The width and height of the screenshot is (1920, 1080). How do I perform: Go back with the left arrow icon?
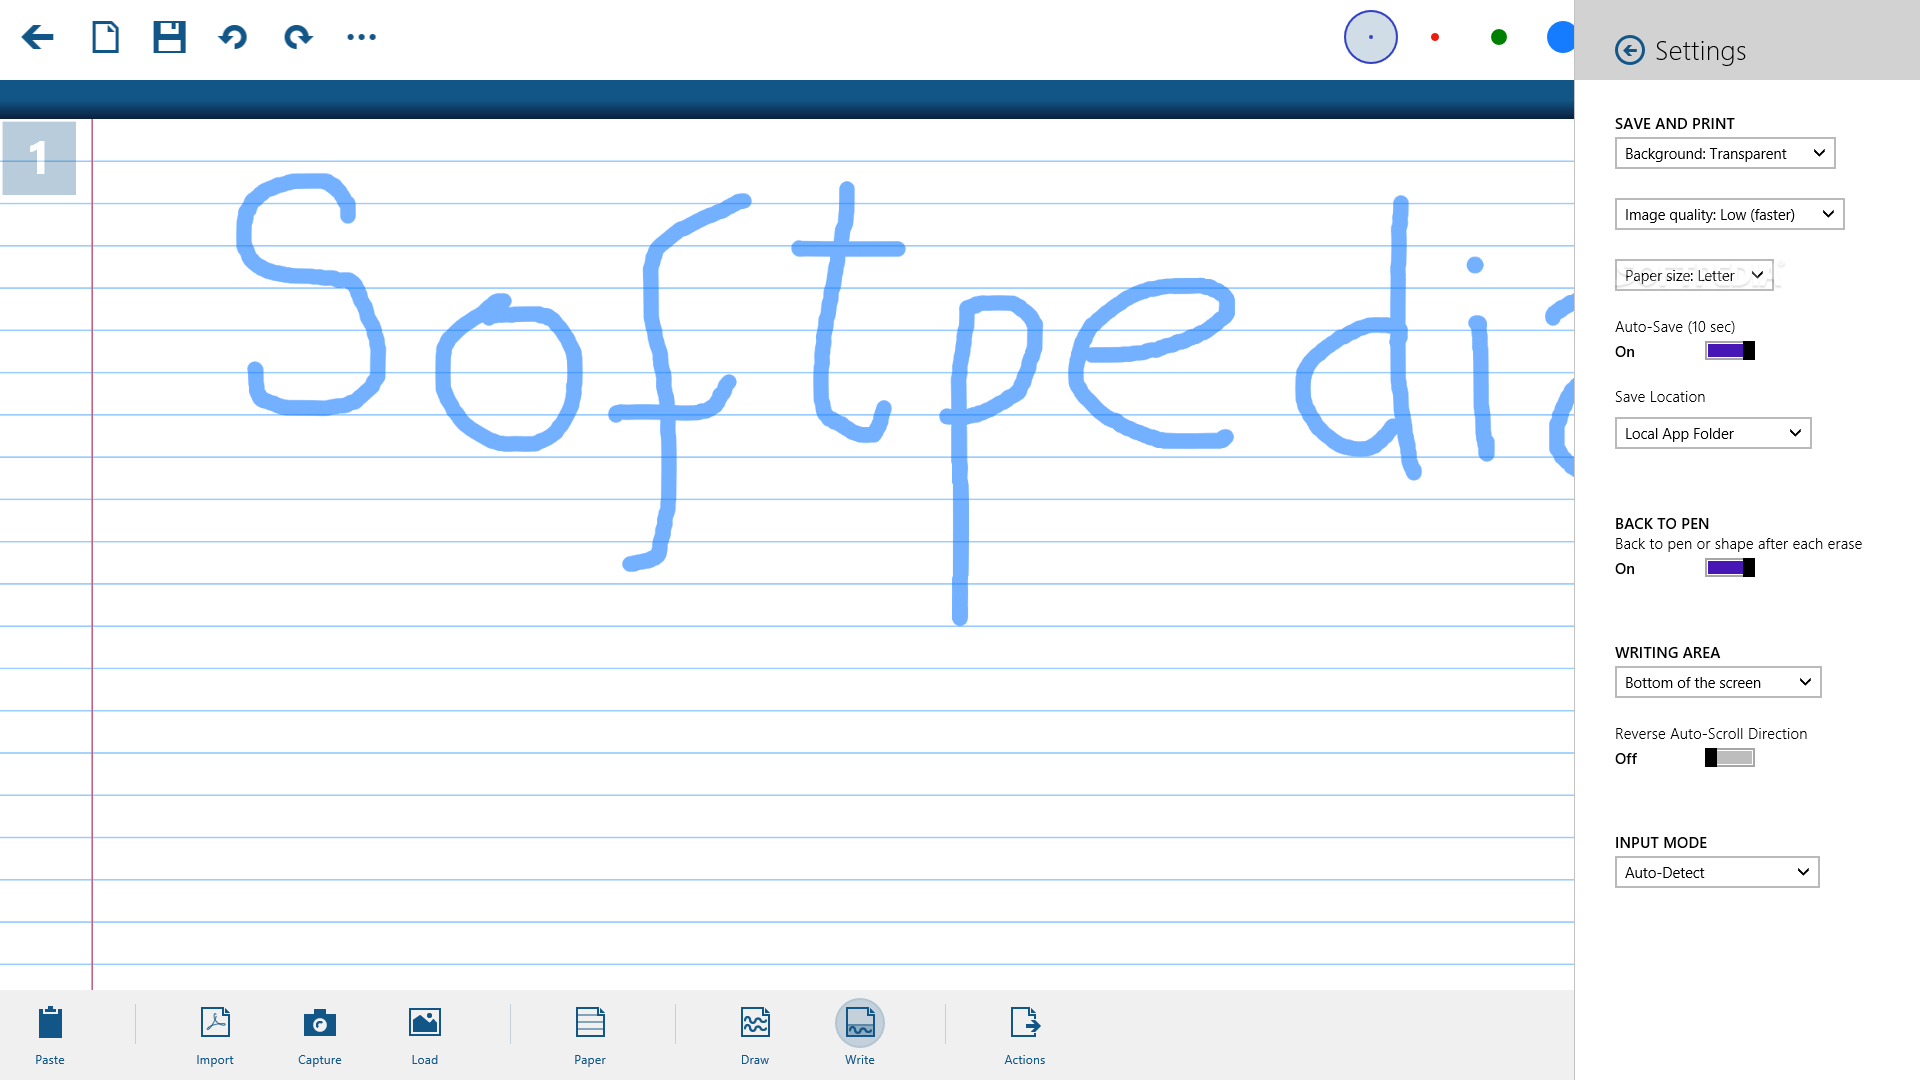[37, 37]
